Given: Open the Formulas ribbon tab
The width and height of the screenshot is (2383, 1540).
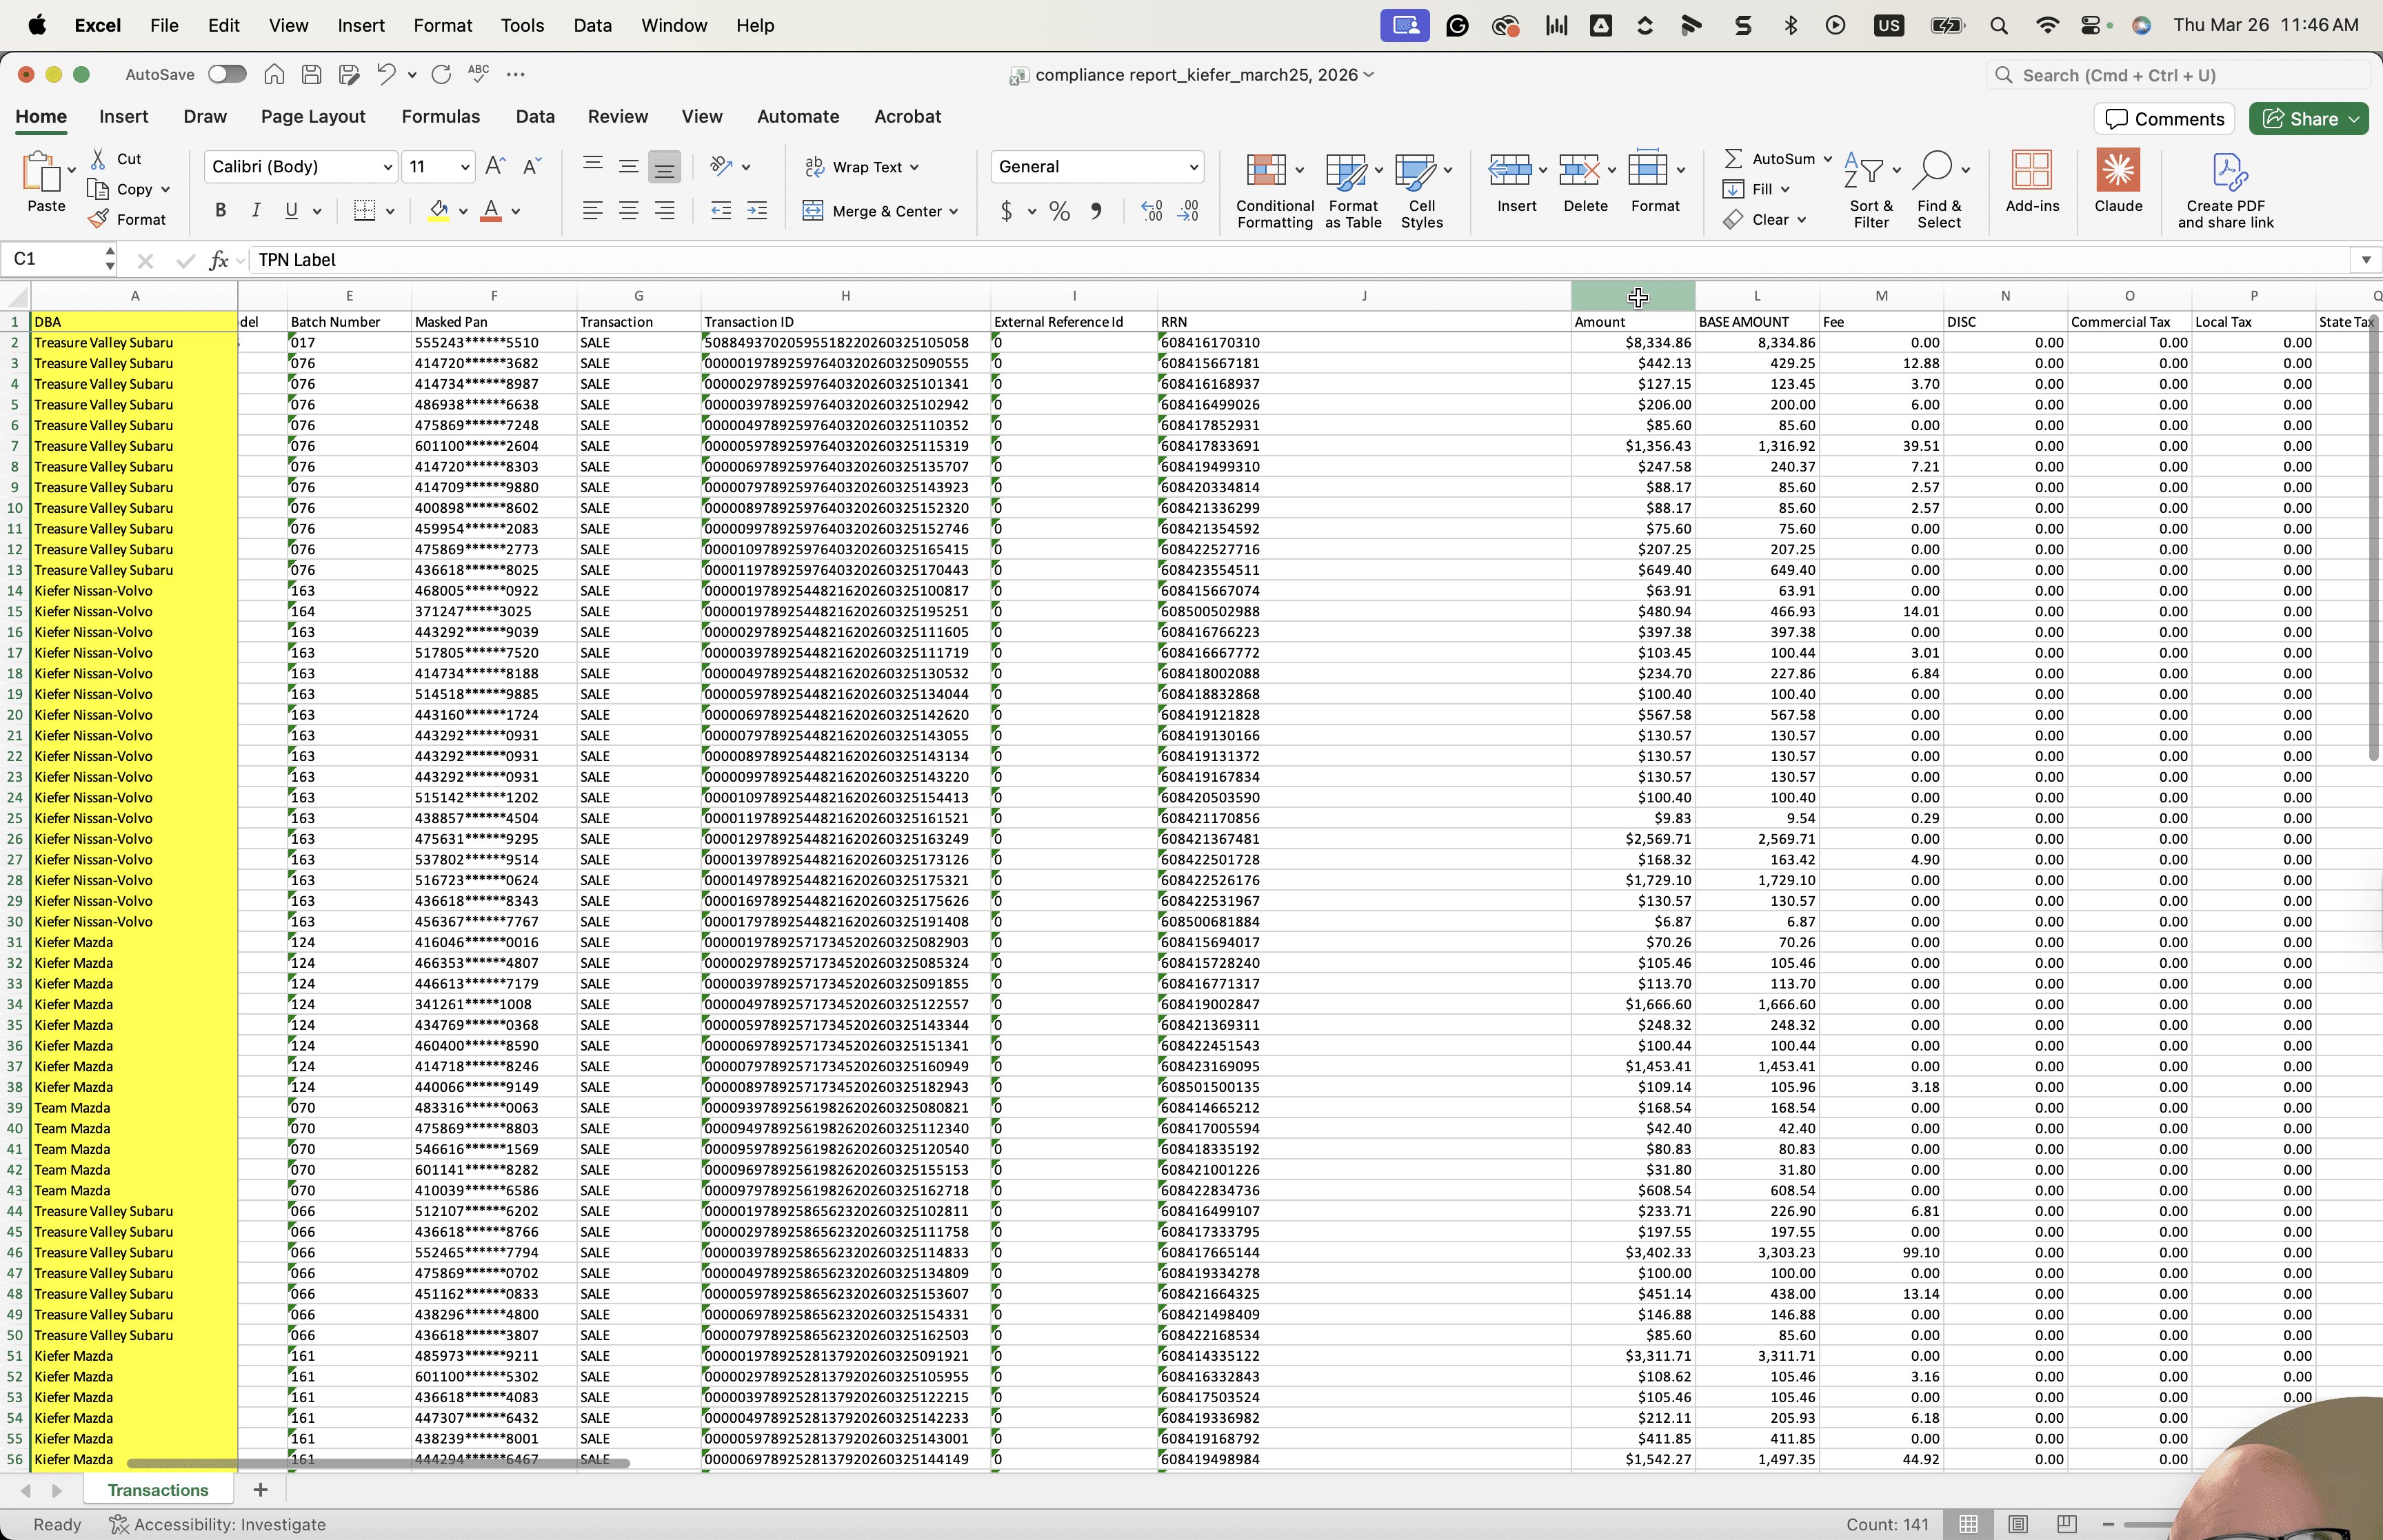Looking at the screenshot, I should pyautogui.click(x=440, y=117).
